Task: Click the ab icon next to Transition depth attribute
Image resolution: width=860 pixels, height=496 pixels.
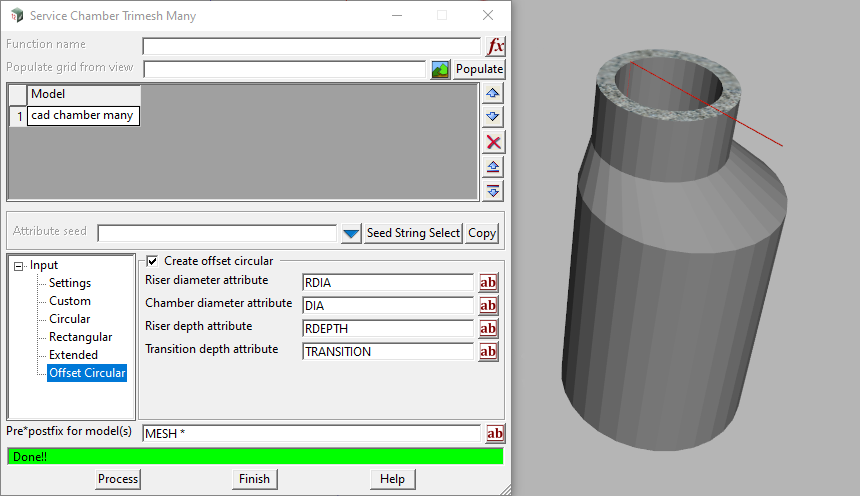Action: [x=488, y=352]
